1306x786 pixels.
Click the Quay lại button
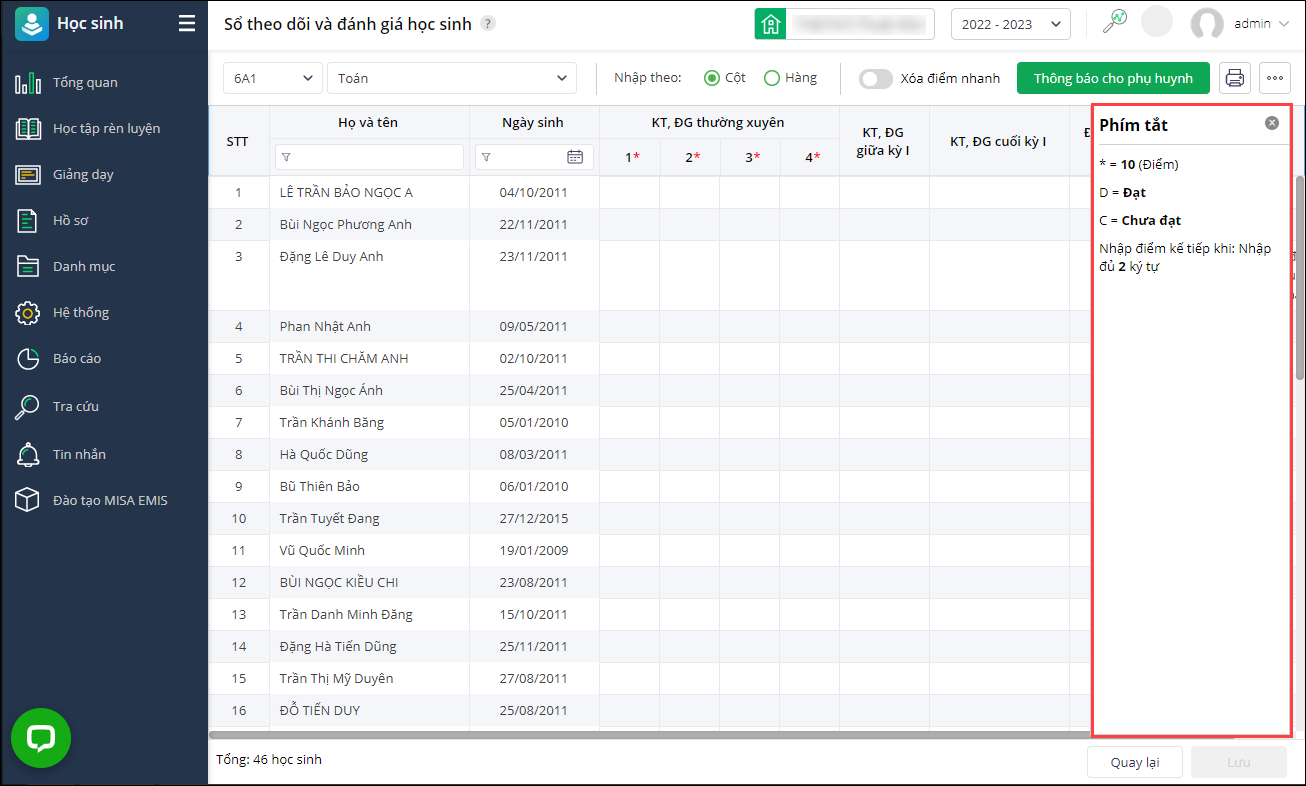point(1135,762)
